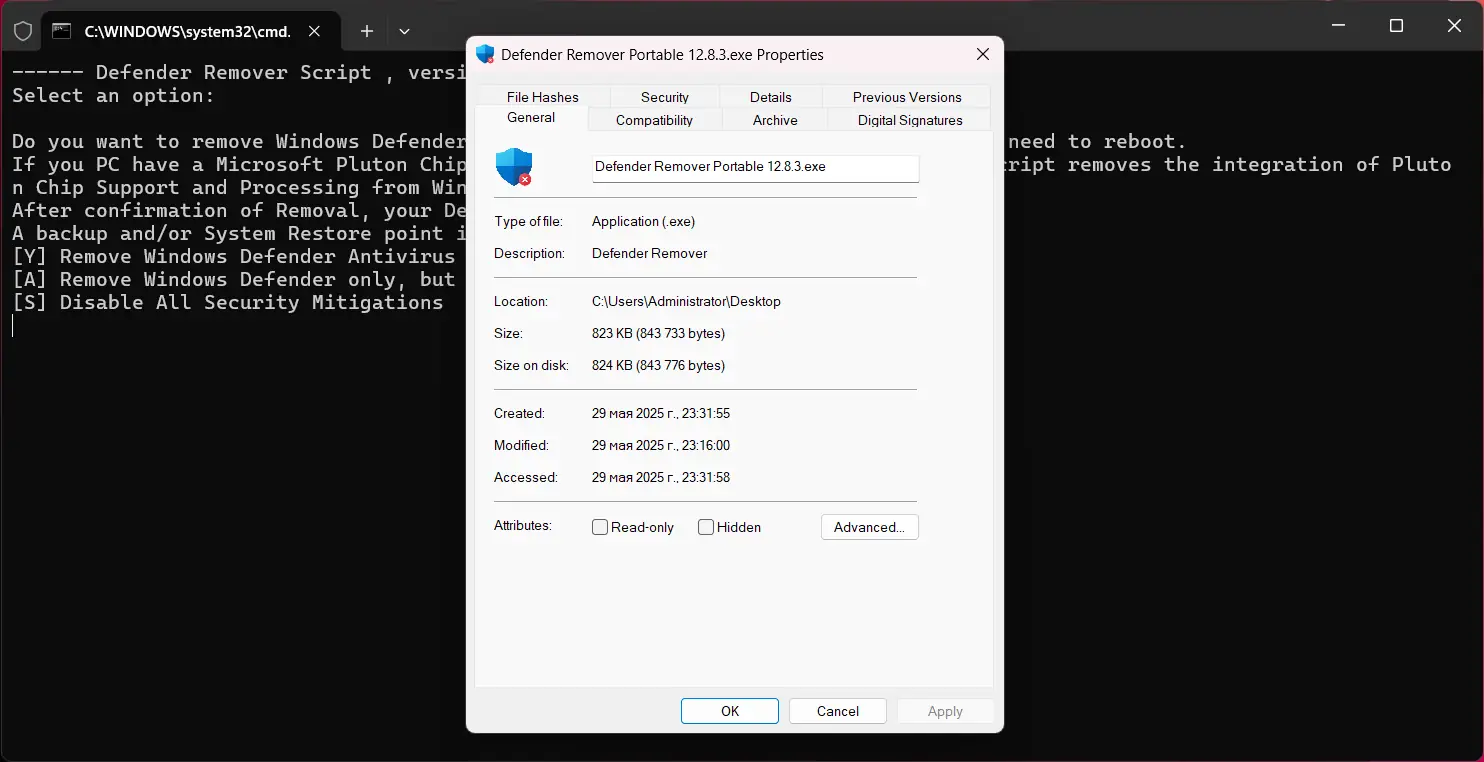1484x762 pixels.
Task: Switch to the File Hashes tab
Action: 542,97
